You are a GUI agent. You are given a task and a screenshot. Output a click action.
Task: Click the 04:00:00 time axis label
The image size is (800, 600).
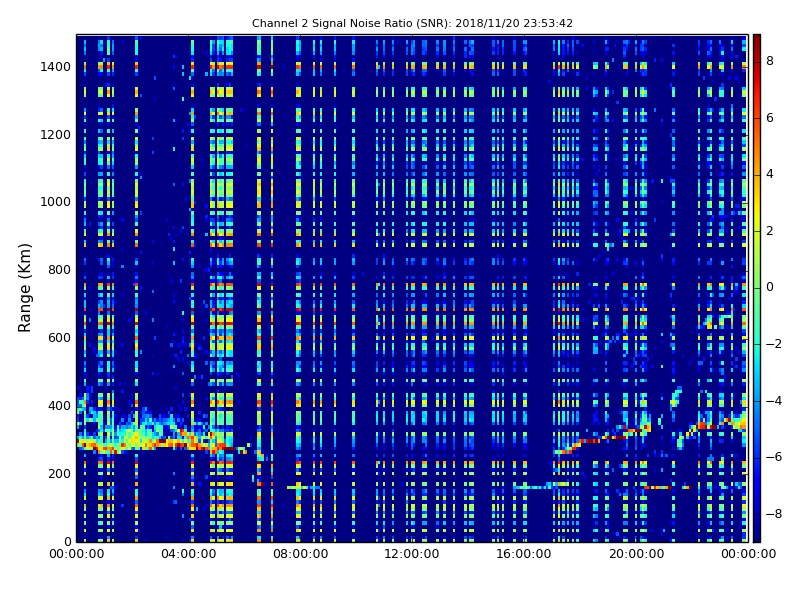click(188, 554)
